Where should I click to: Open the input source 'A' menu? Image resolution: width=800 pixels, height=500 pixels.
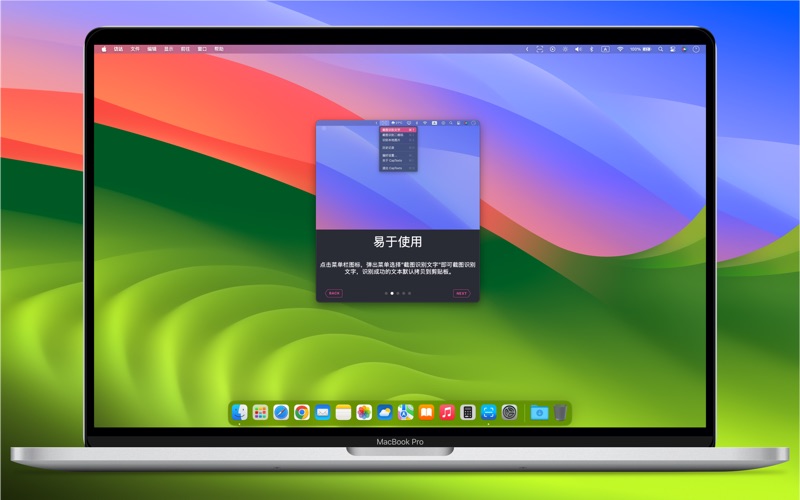coord(605,49)
